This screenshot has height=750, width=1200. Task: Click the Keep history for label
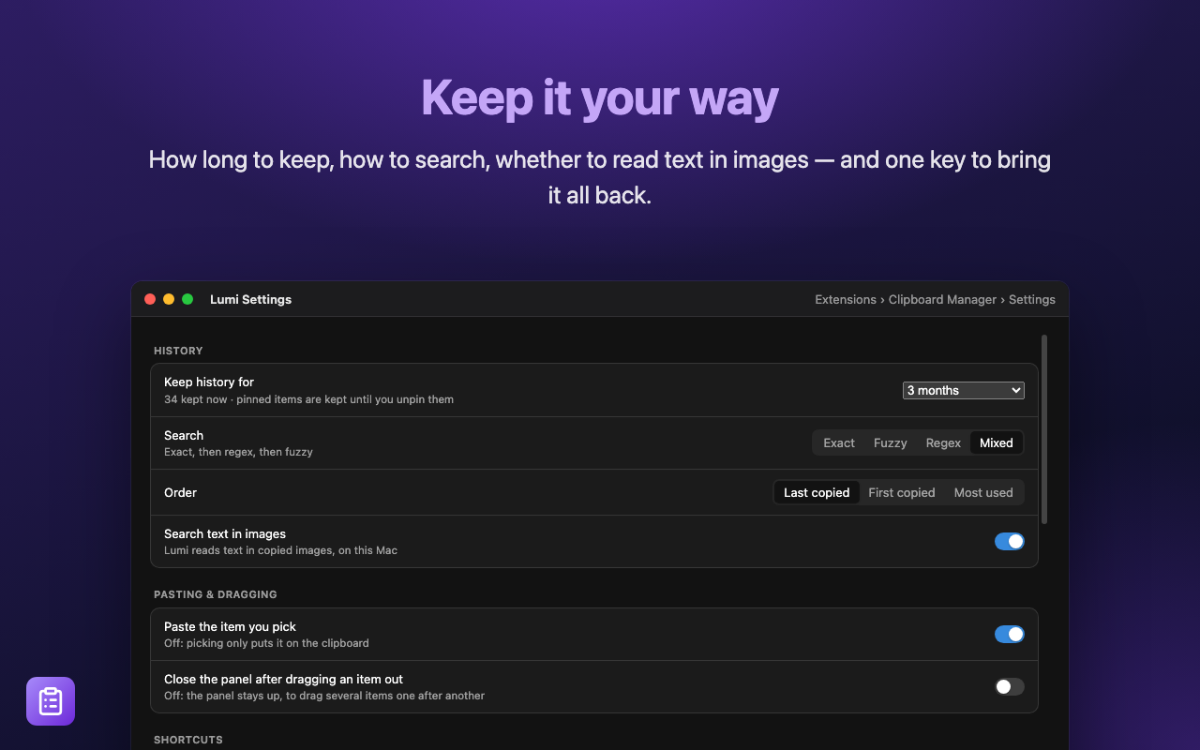click(209, 382)
